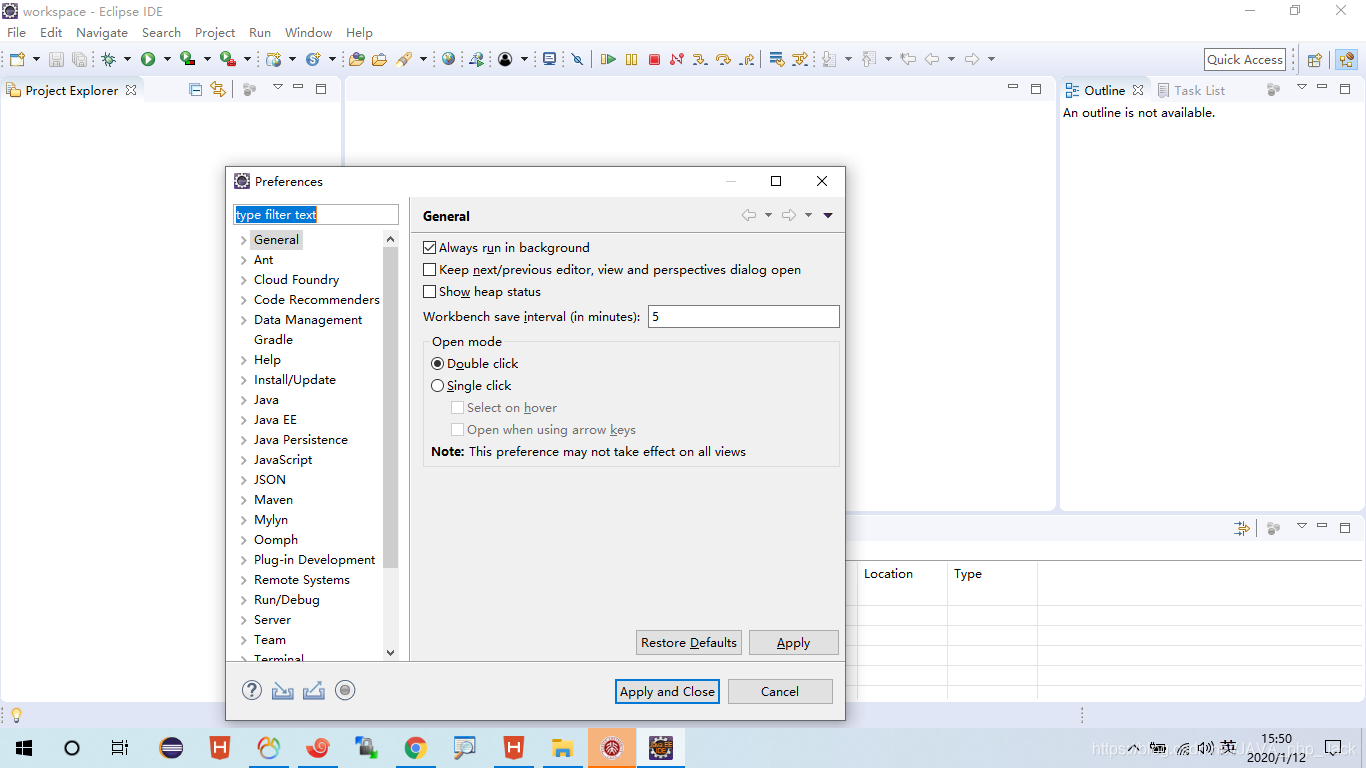The width and height of the screenshot is (1366, 768).
Task: Switch to the Task List tab
Action: (1191, 90)
